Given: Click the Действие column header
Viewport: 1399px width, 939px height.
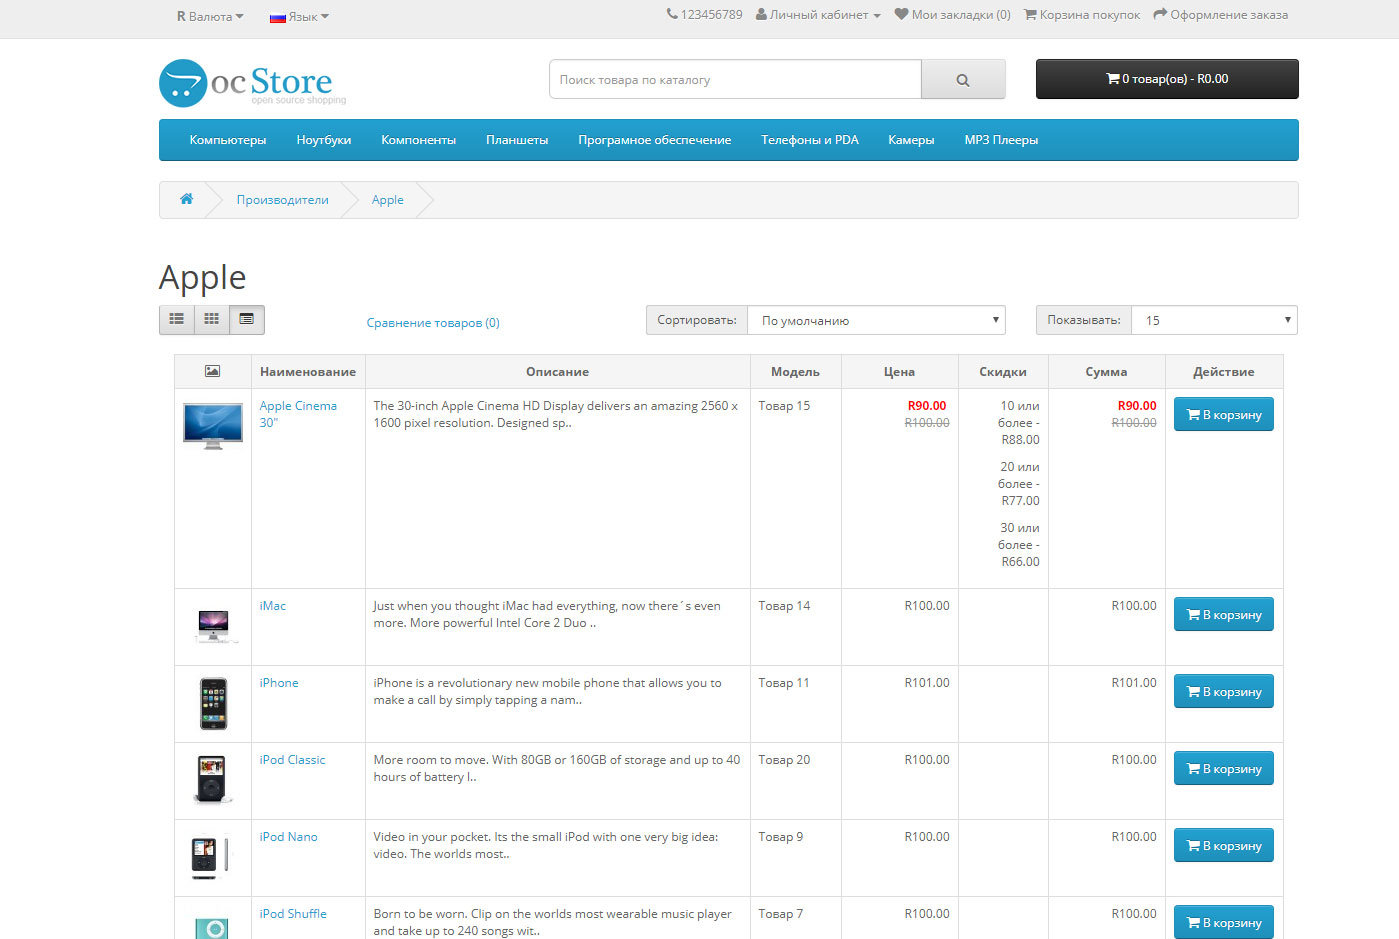Looking at the screenshot, I should click(x=1224, y=372).
